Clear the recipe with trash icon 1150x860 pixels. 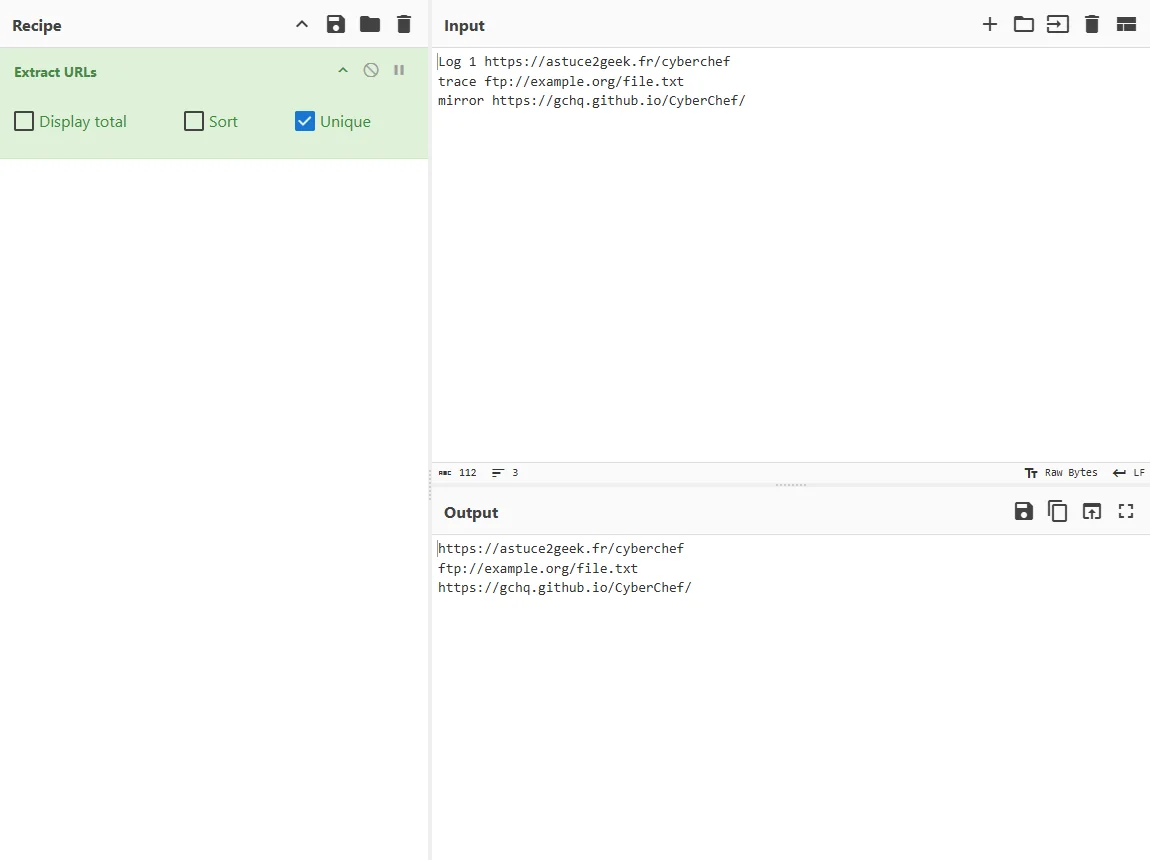tap(403, 24)
